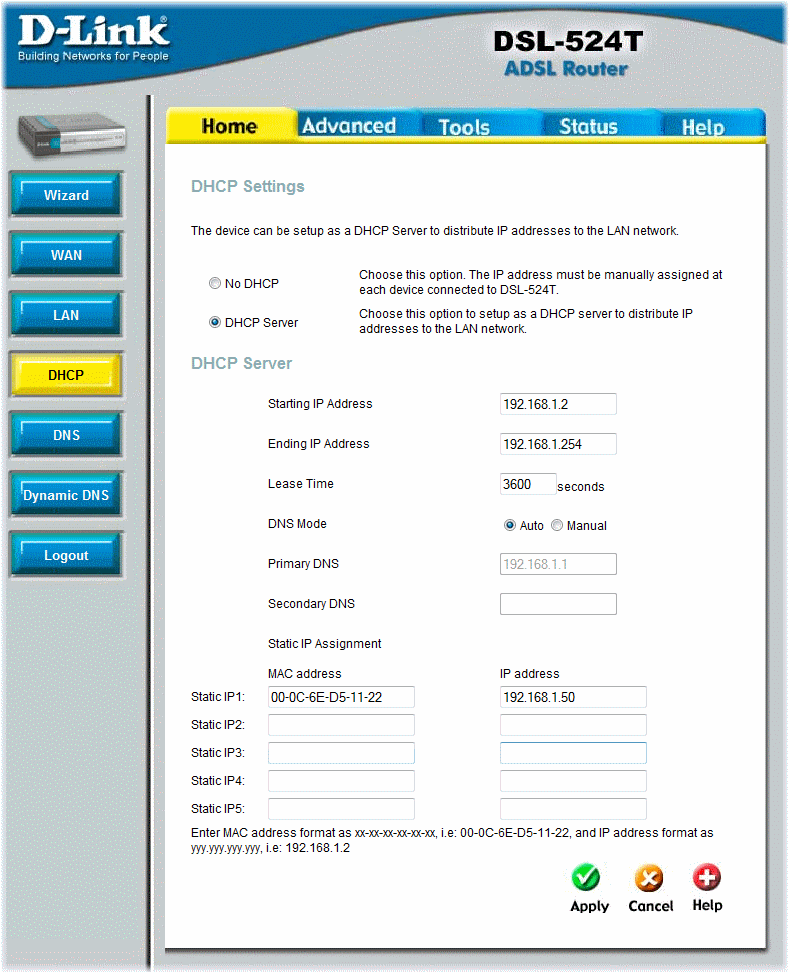Click the 'DNS Mode' label
This screenshot has width=789, height=973.
click(297, 524)
